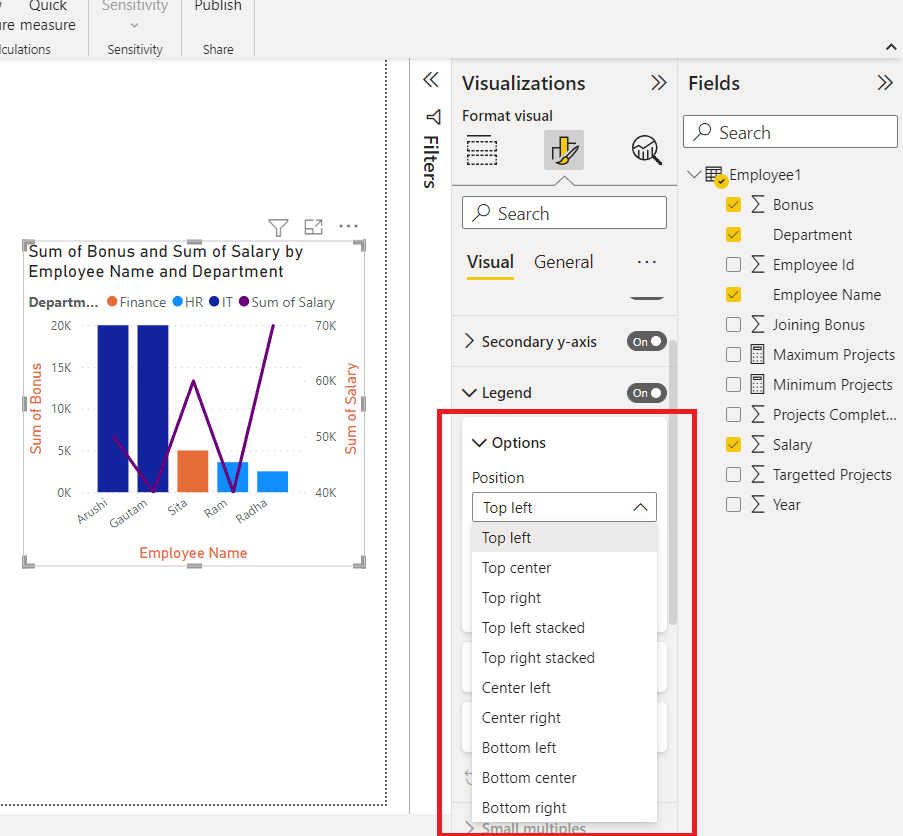Choose Top right stacked legend position
Image resolution: width=903 pixels, height=836 pixels.
564,658
